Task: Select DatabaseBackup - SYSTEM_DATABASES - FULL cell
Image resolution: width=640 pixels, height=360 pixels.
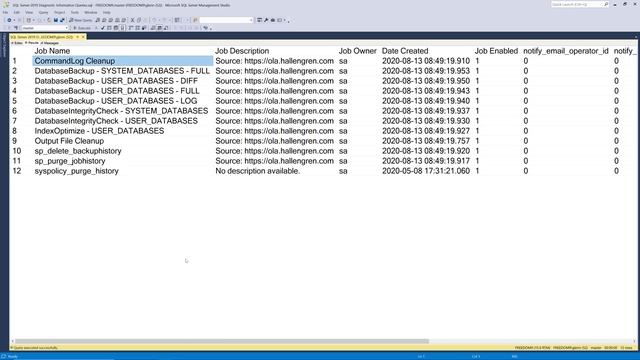Action: coord(123,71)
